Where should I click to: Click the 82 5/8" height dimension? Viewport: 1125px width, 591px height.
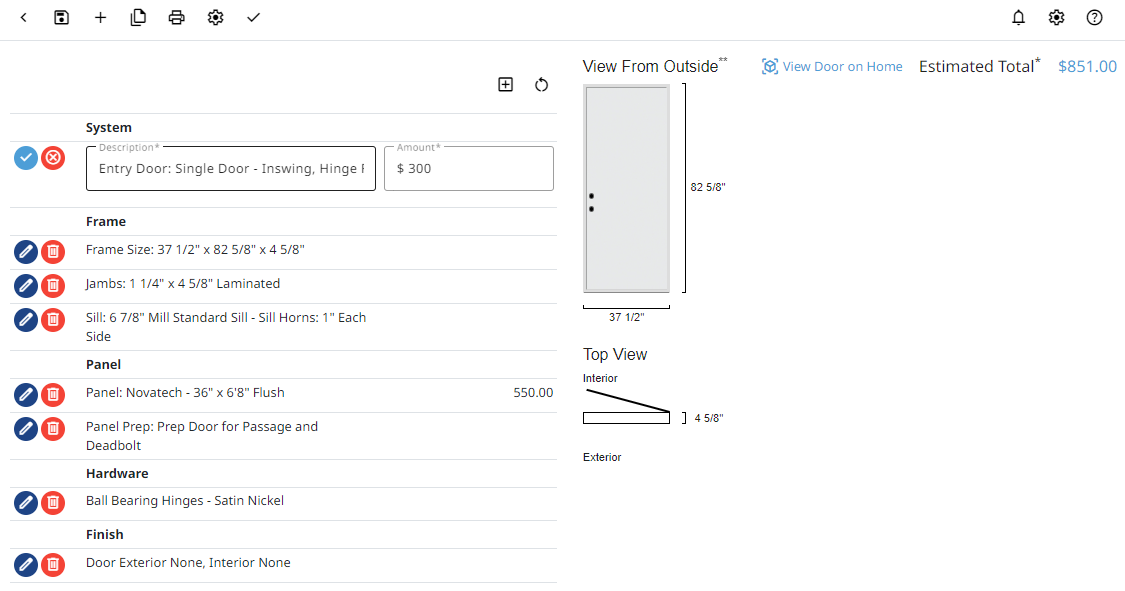[x=708, y=187]
